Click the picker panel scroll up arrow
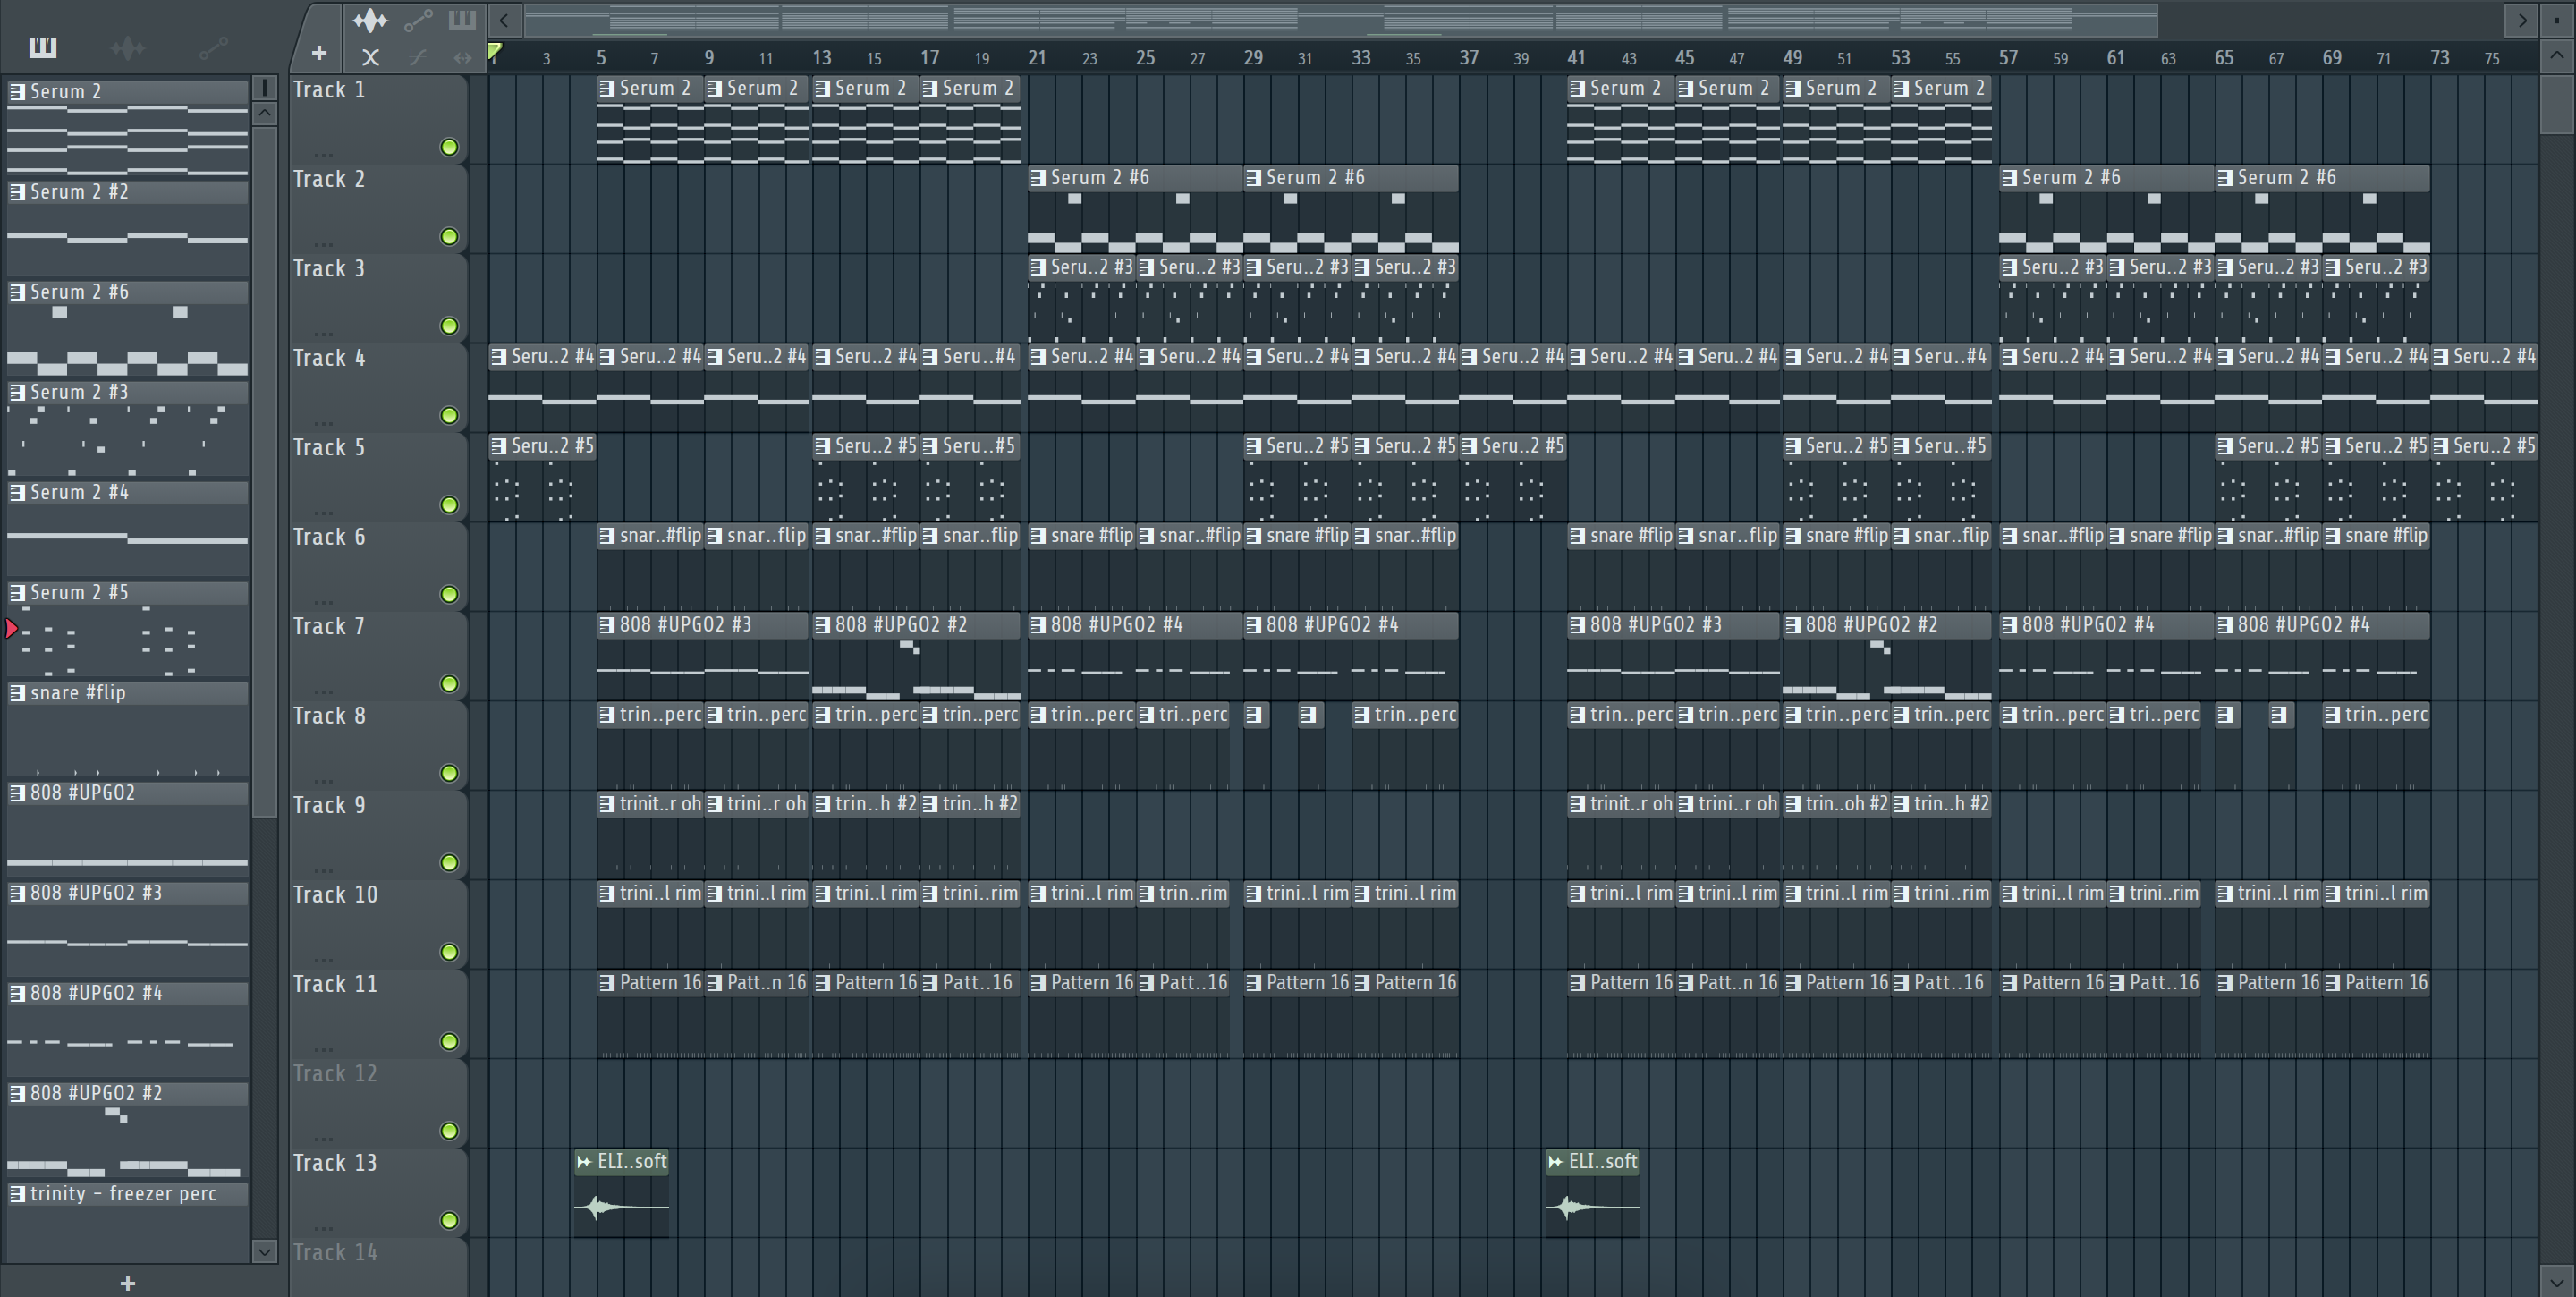 pyautogui.click(x=265, y=113)
